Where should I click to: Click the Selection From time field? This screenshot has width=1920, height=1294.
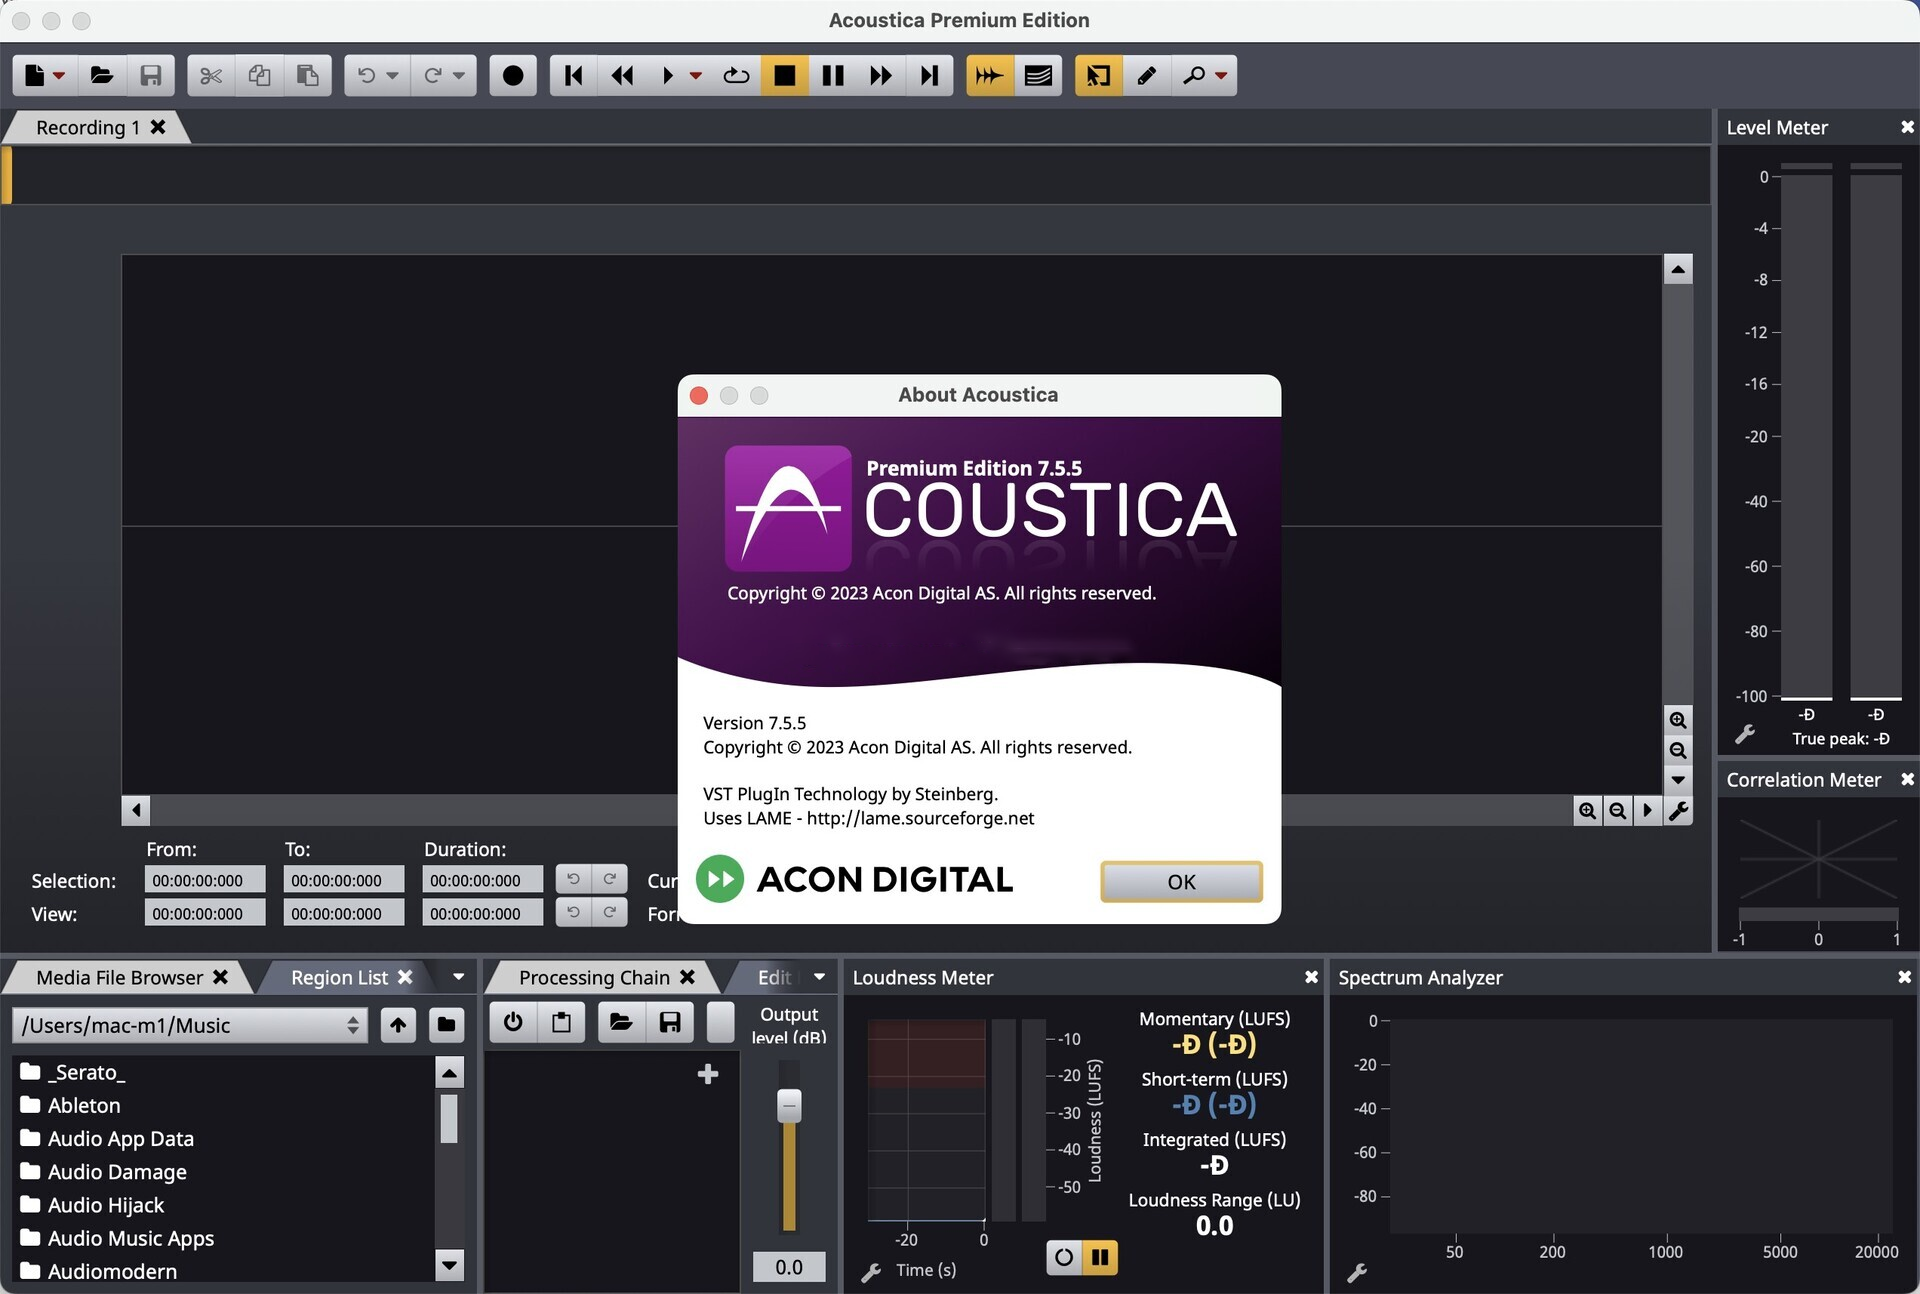pyautogui.click(x=205, y=880)
